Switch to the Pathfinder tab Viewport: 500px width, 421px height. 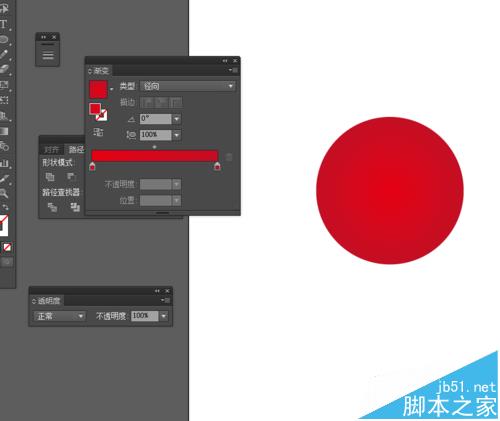tap(76, 149)
